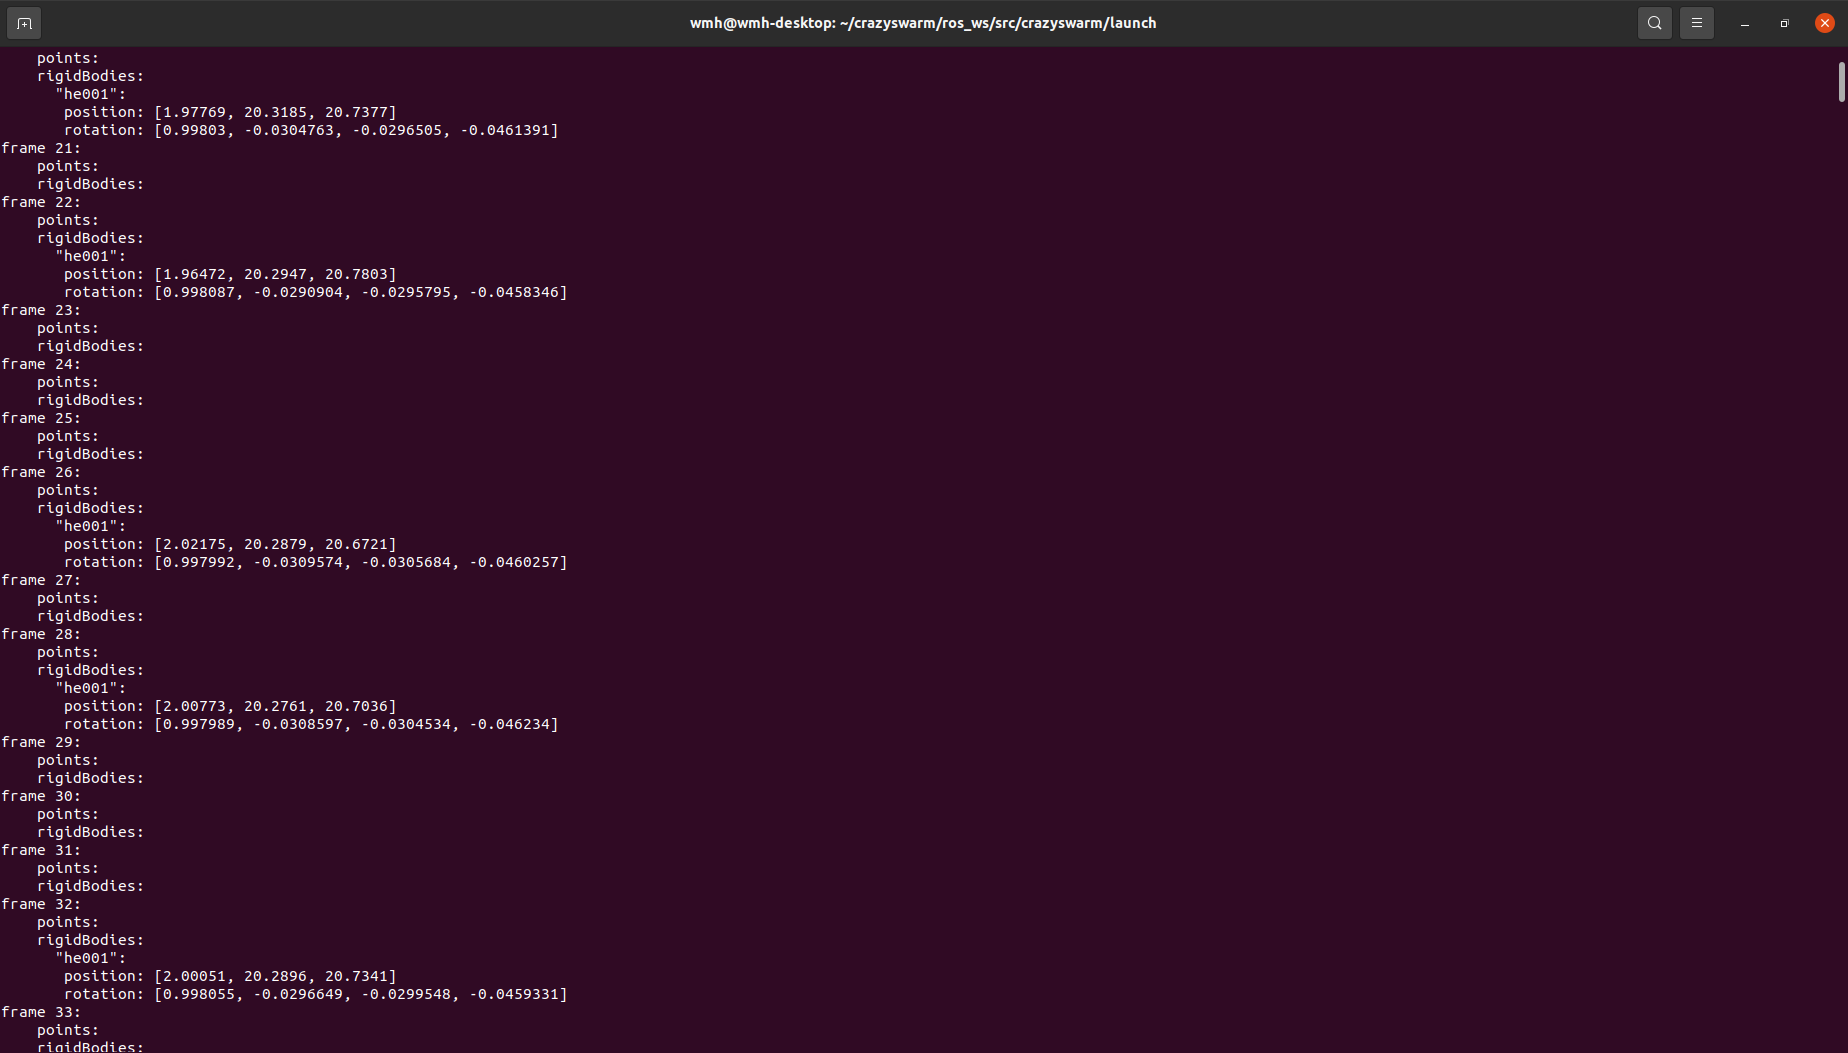
Task: Close the terminal window
Action: (x=1825, y=23)
